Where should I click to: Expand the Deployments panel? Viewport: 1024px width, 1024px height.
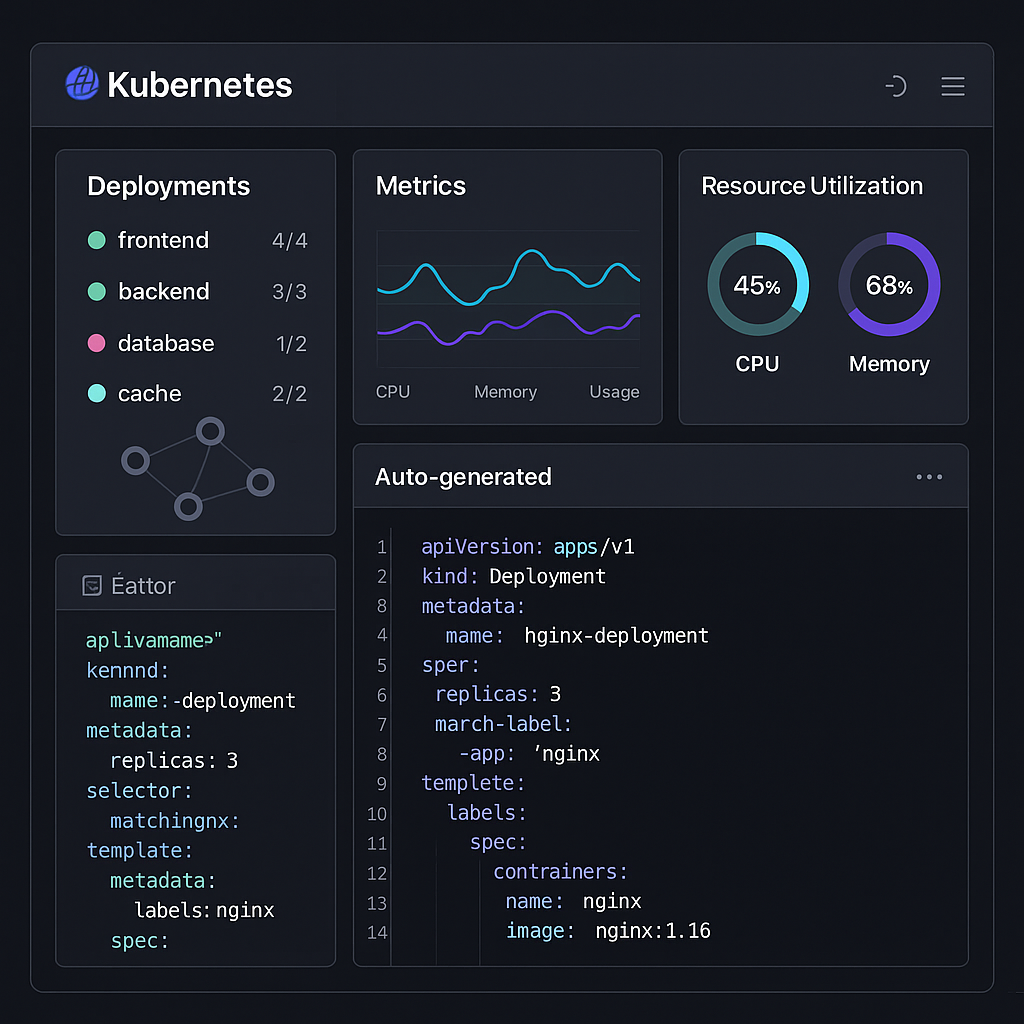[168, 186]
